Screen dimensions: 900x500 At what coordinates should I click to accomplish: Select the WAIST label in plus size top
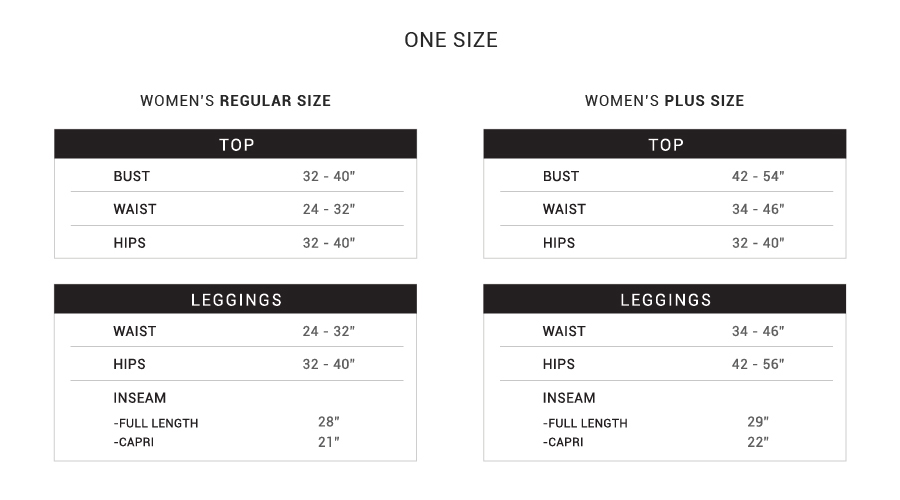pyautogui.click(x=564, y=209)
